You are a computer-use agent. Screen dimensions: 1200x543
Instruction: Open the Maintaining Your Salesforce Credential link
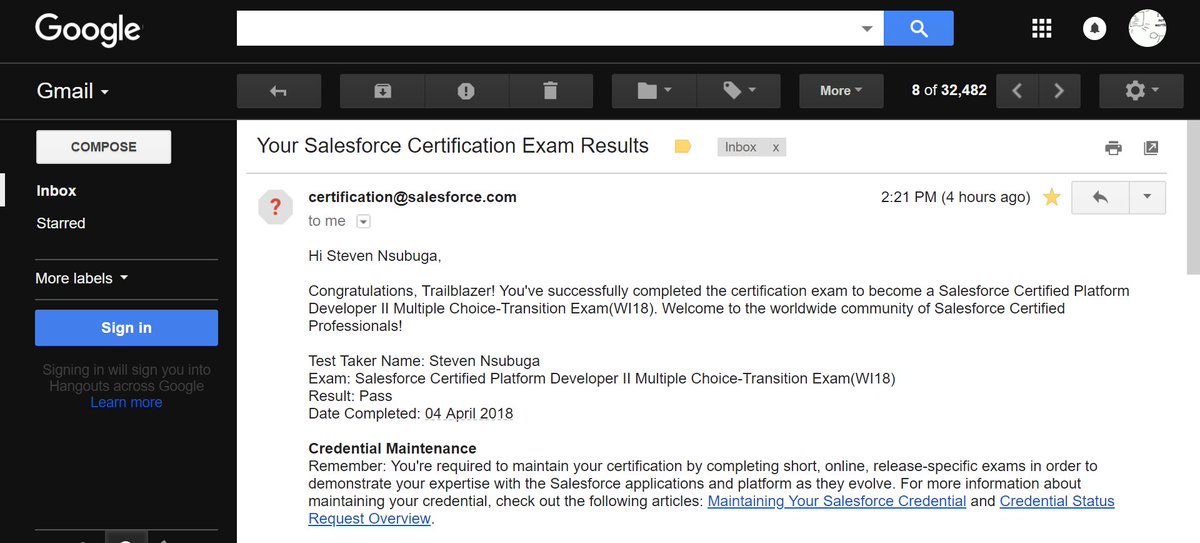[x=837, y=501]
